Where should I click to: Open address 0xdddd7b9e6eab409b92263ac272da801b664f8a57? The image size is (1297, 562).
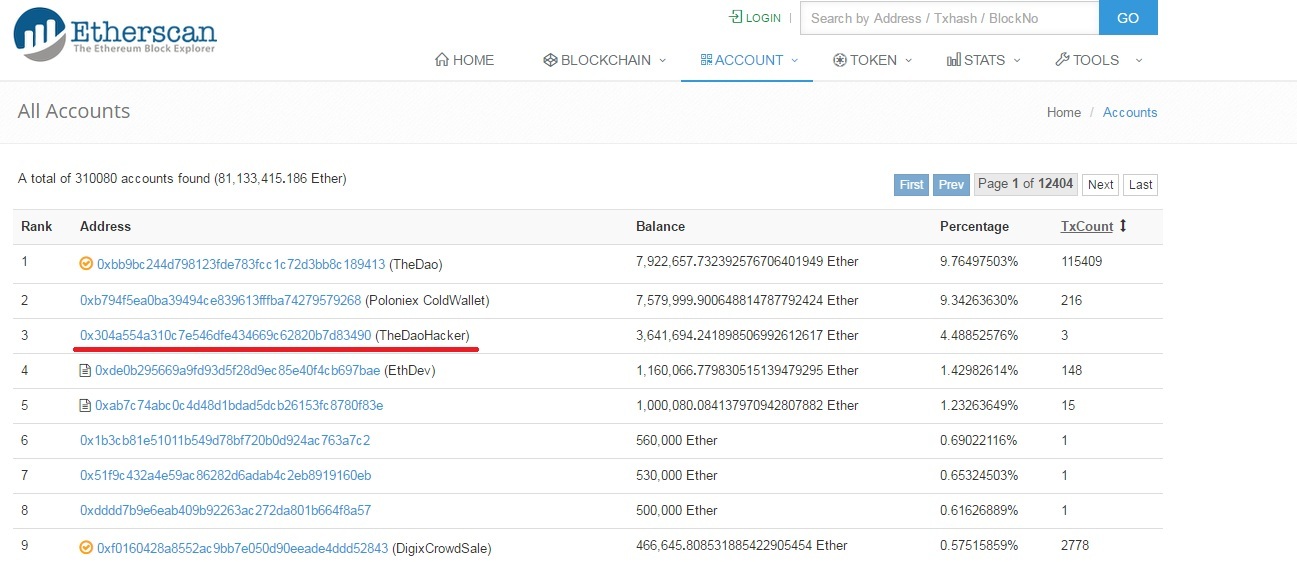pos(225,510)
